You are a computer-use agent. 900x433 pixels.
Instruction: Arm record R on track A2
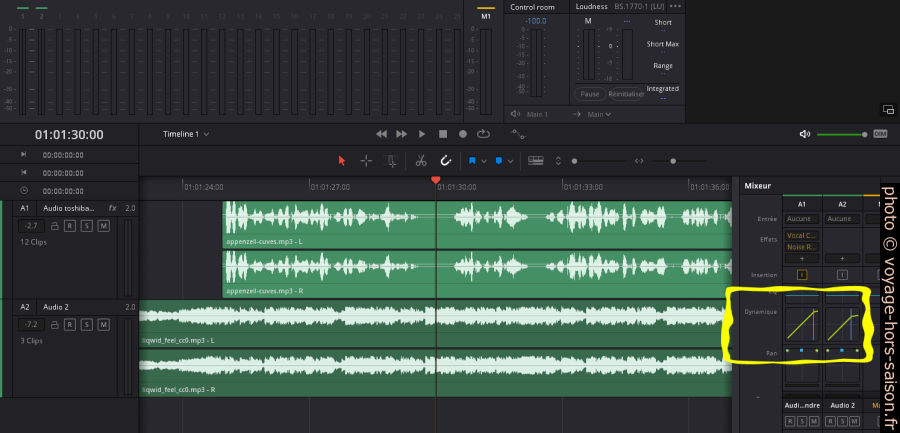(69, 325)
